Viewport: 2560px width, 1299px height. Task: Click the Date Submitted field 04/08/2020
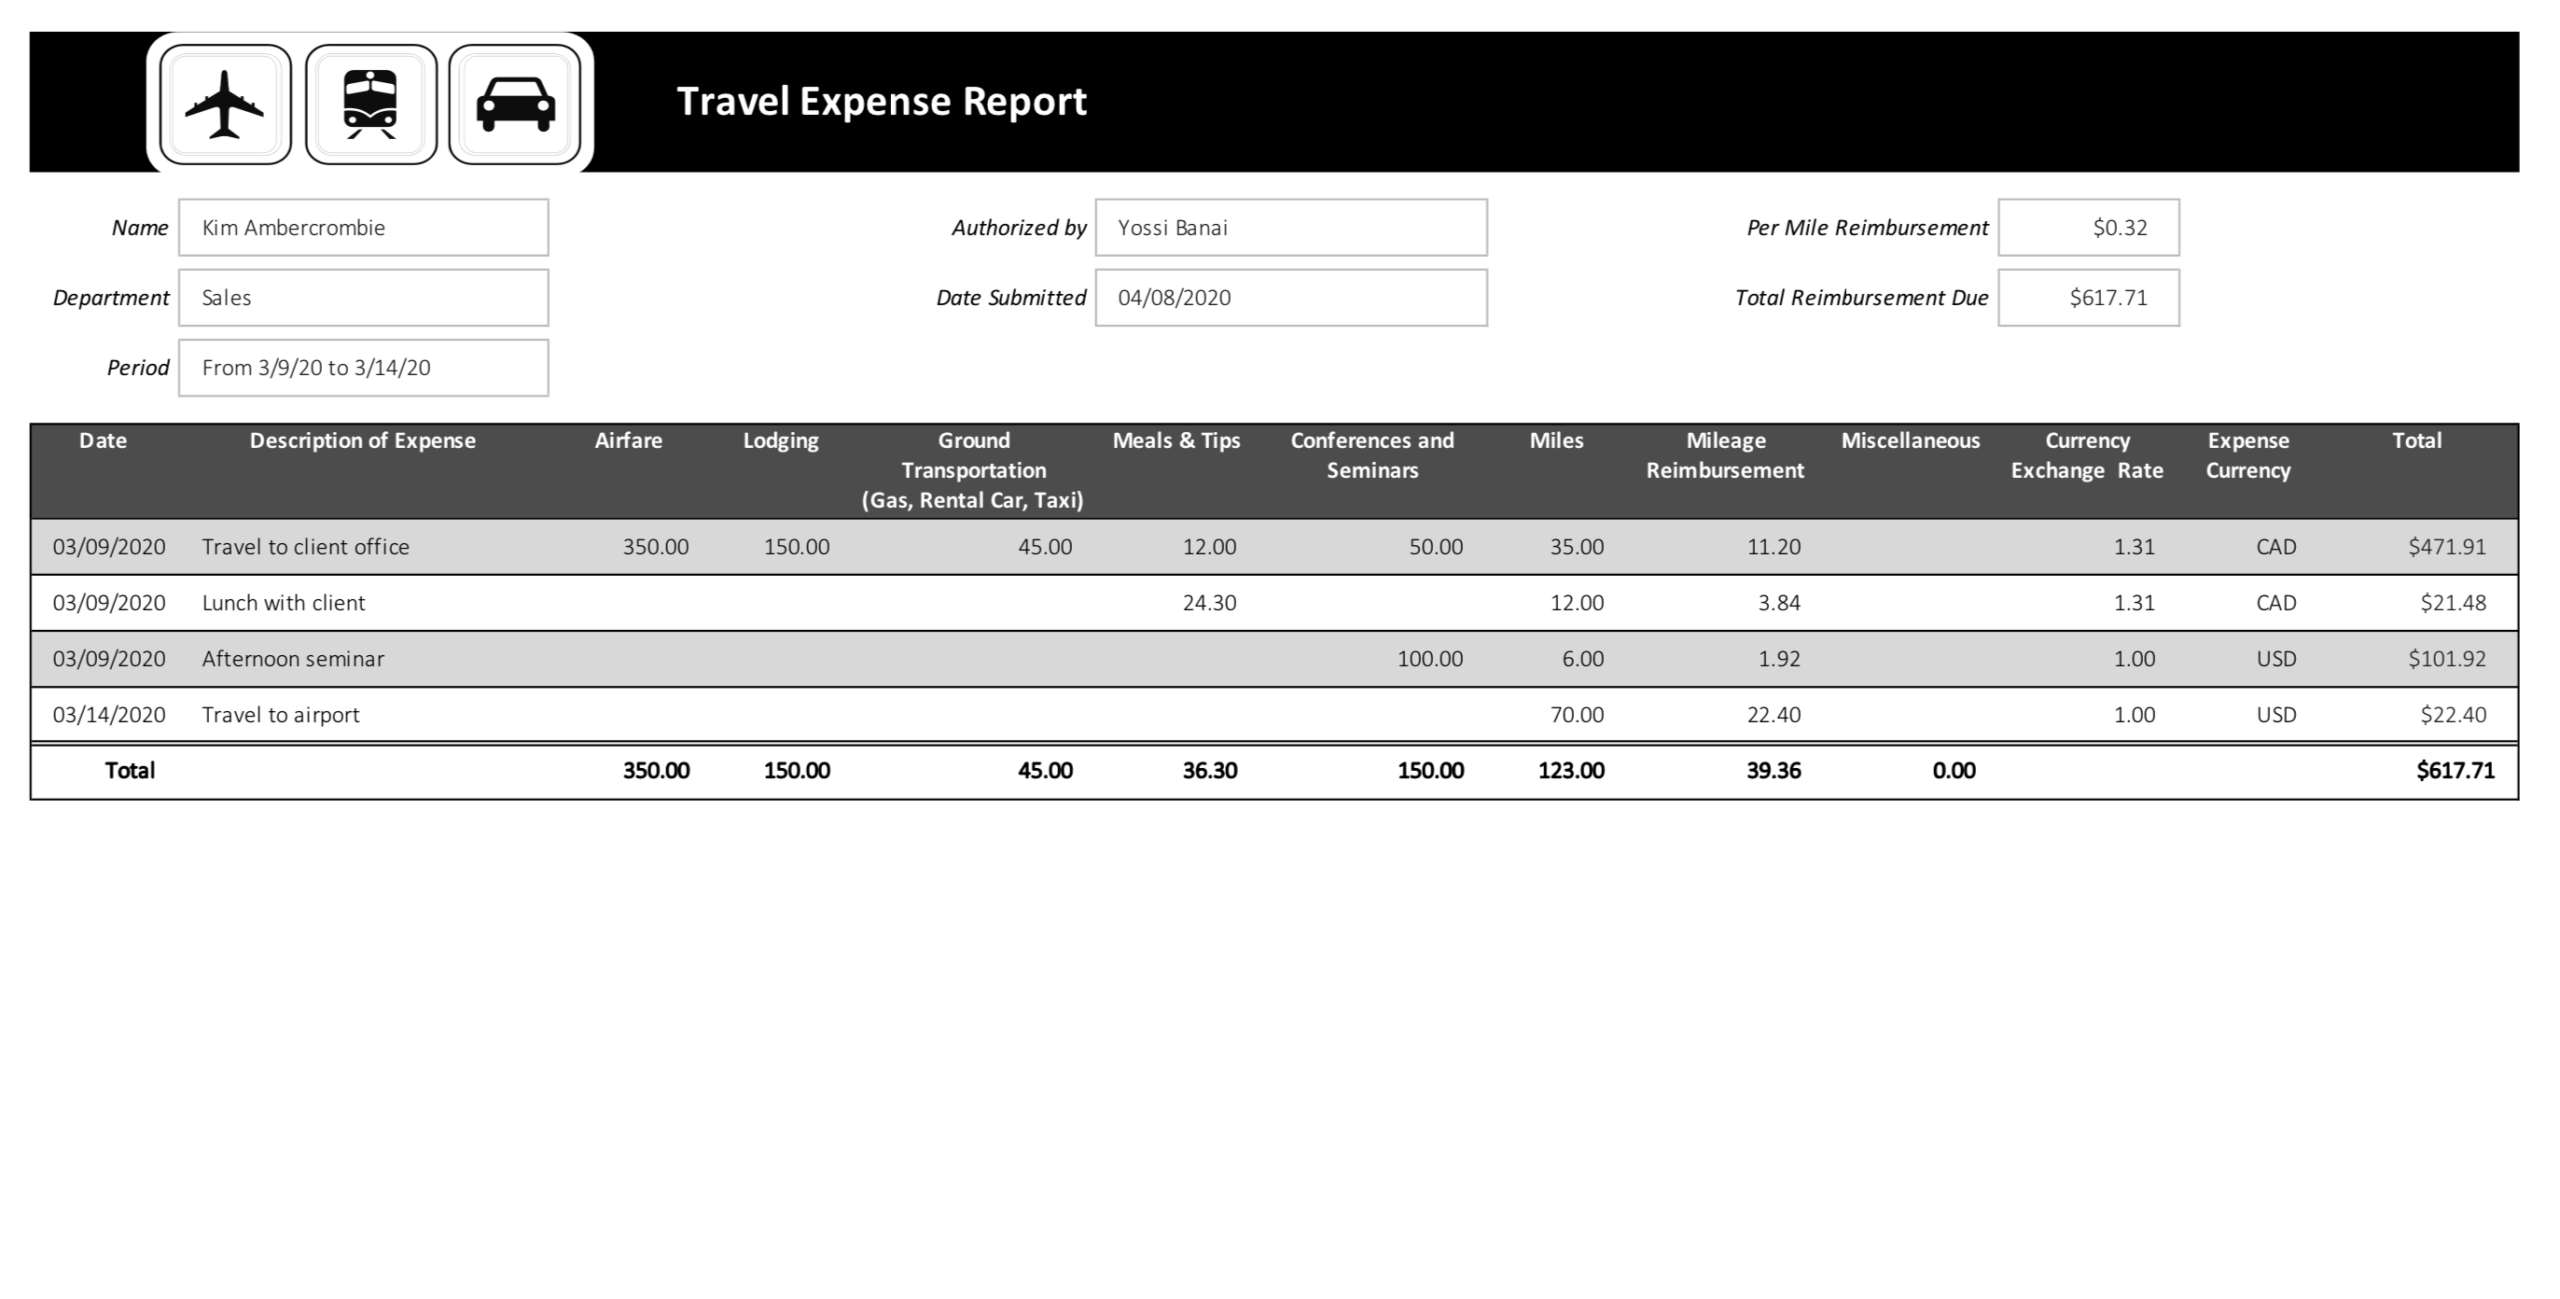click(1290, 297)
